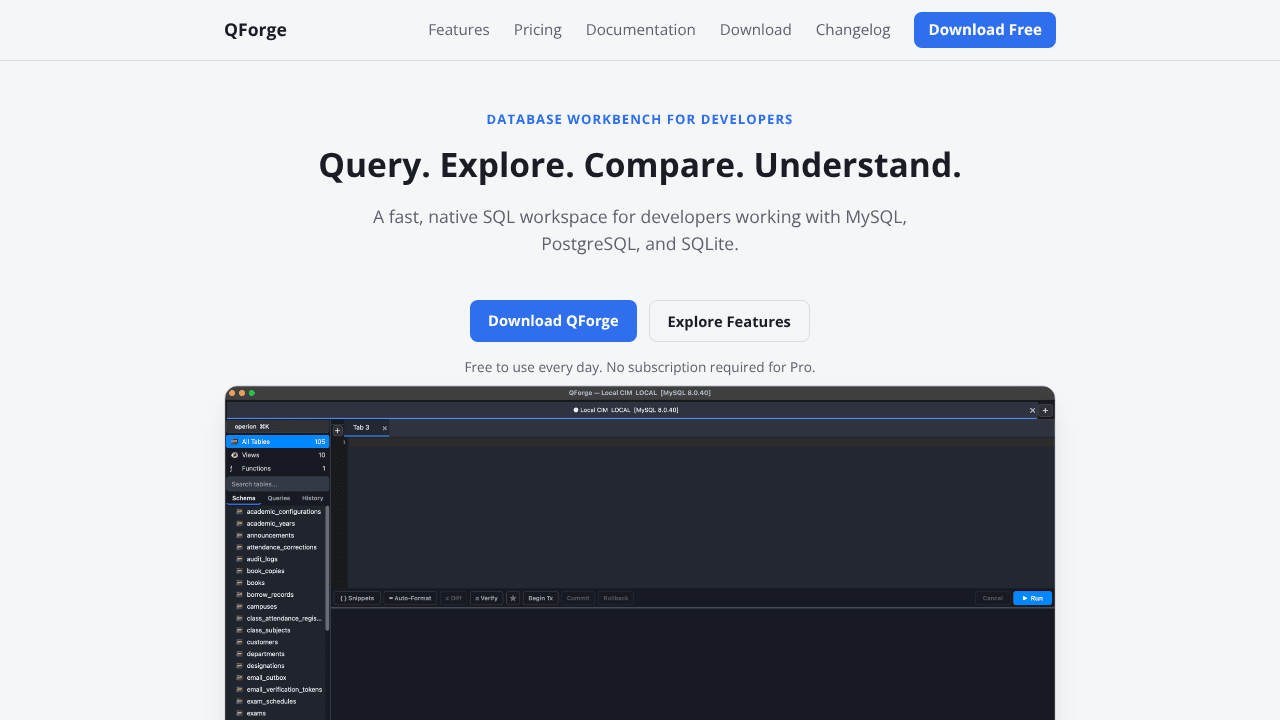This screenshot has width=1280, height=720.
Task: Switch to the Queries tab
Action: coord(279,498)
